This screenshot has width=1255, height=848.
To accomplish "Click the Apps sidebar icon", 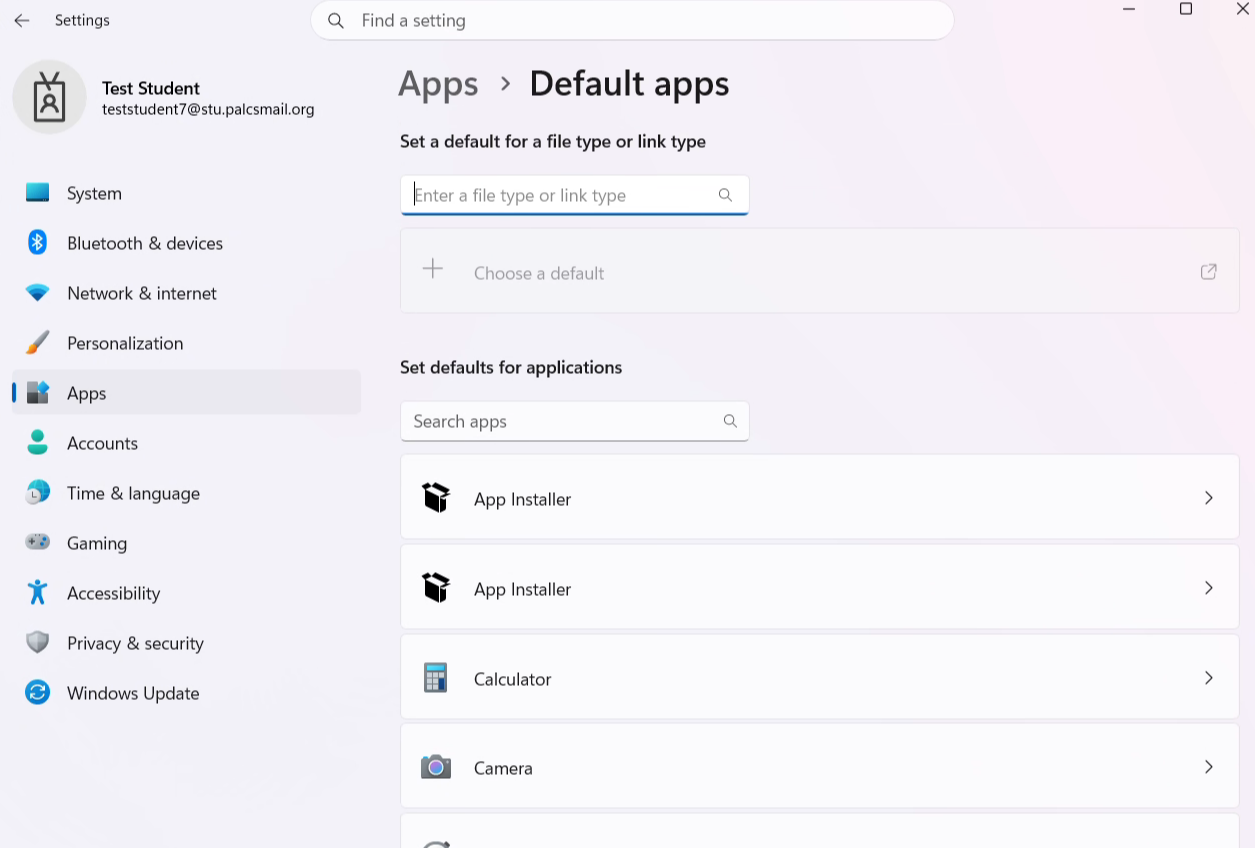I will pos(38,393).
